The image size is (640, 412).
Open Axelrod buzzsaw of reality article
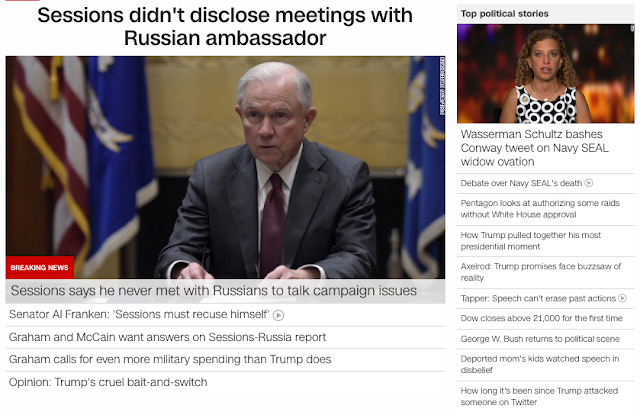click(541, 272)
